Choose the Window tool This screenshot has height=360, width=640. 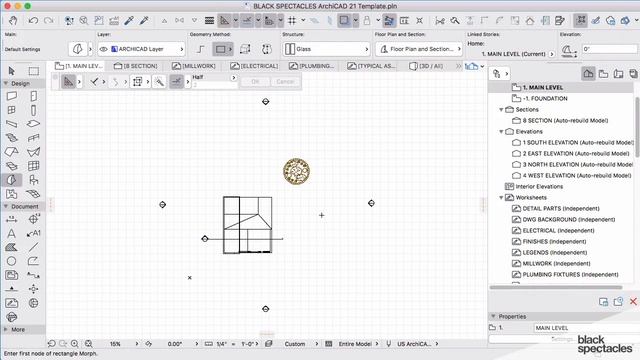pyautogui.click(x=11, y=110)
